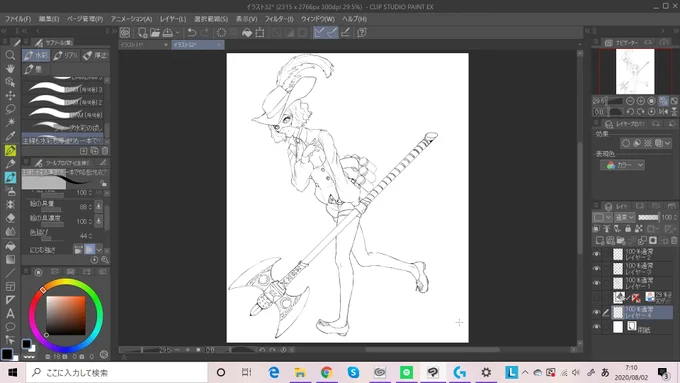Image resolution: width=680 pixels, height=383 pixels.
Task: Show the hidden 3D layer
Action: coord(597,298)
